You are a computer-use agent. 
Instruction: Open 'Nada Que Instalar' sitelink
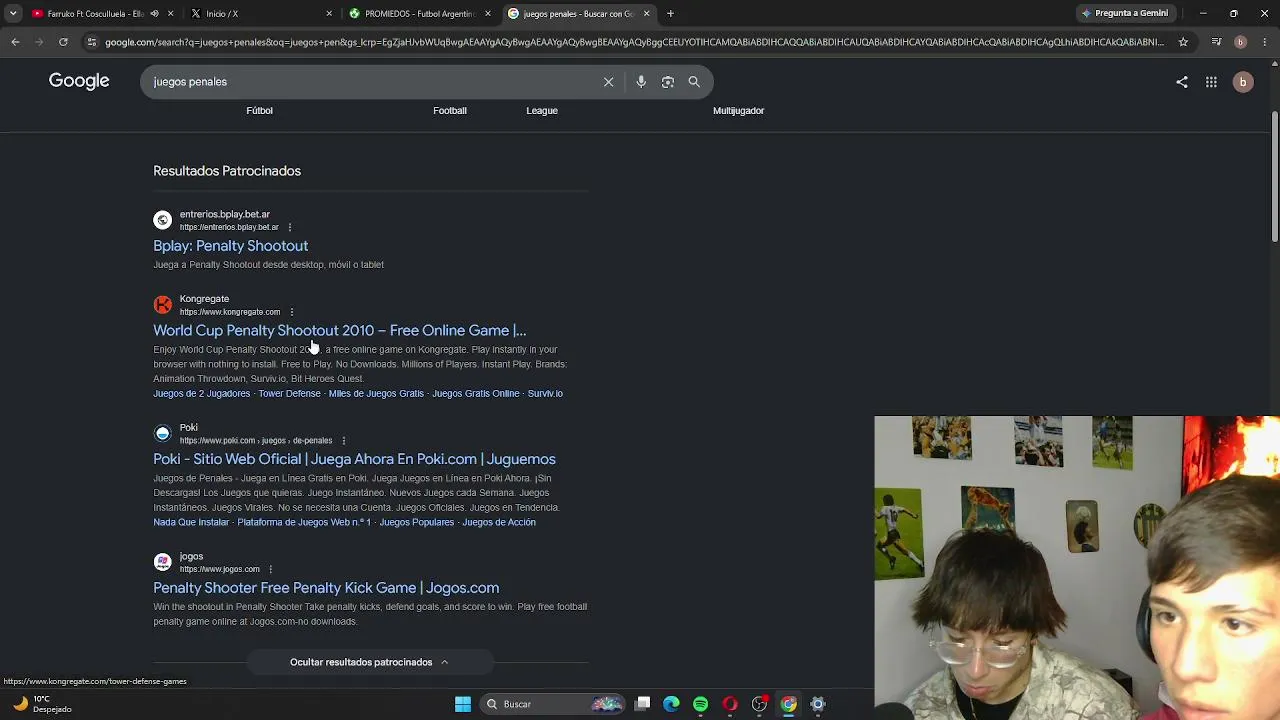[x=191, y=523]
